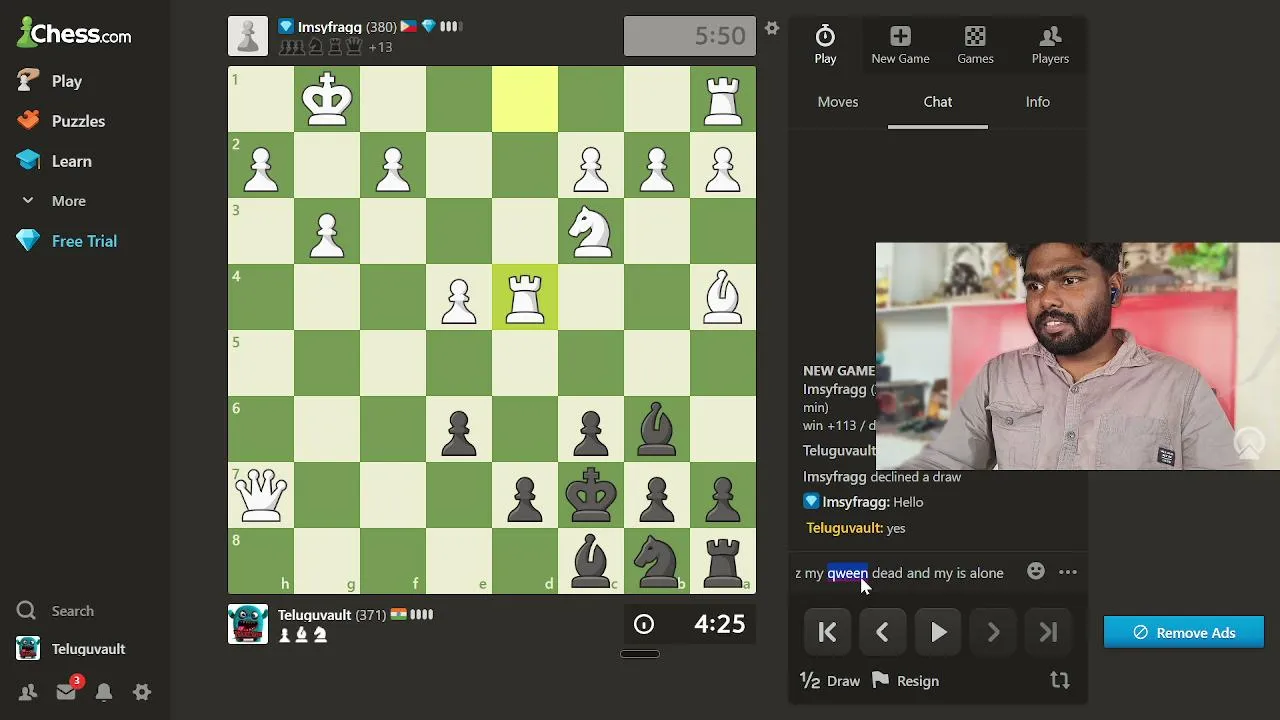Screen dimensions: 1280x720
Task: Select the white bishop on a4
Action: coord(723,297)
